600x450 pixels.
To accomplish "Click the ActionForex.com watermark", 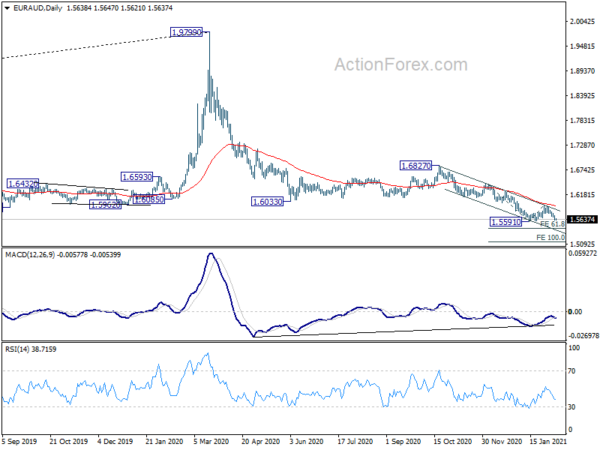I will pyautogui.click(x=401, y=65).
